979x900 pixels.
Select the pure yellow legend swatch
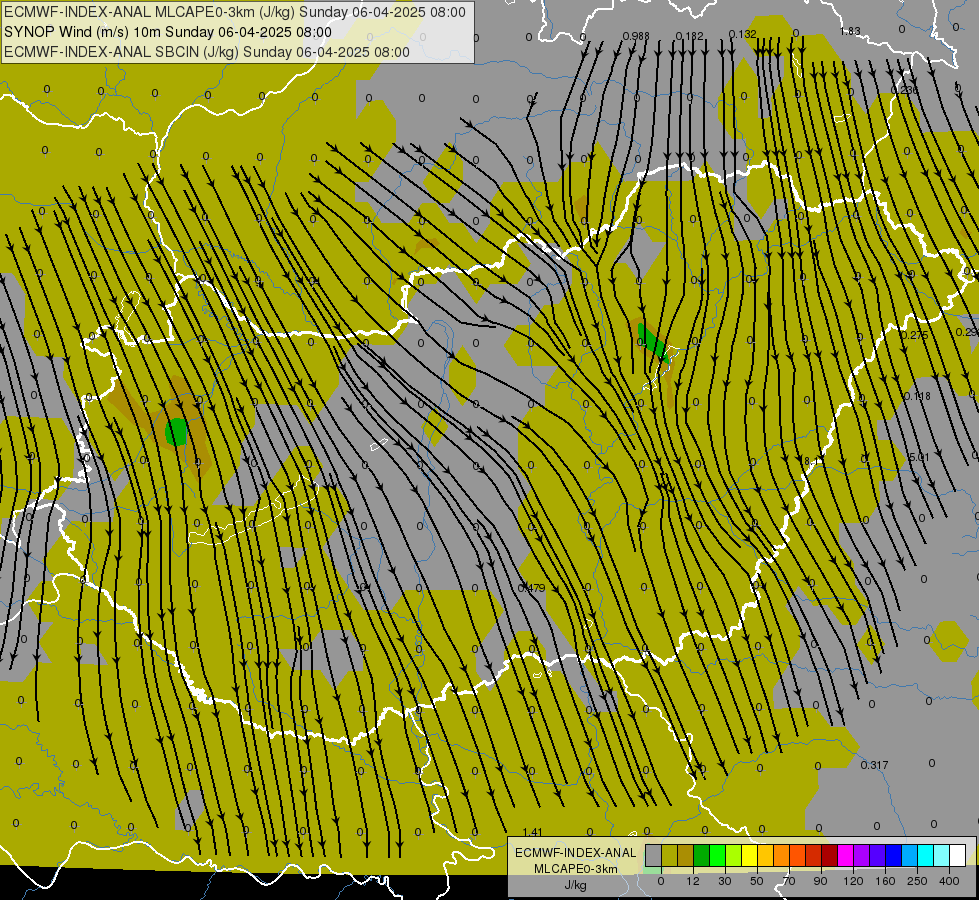click(x=750, y=855)
